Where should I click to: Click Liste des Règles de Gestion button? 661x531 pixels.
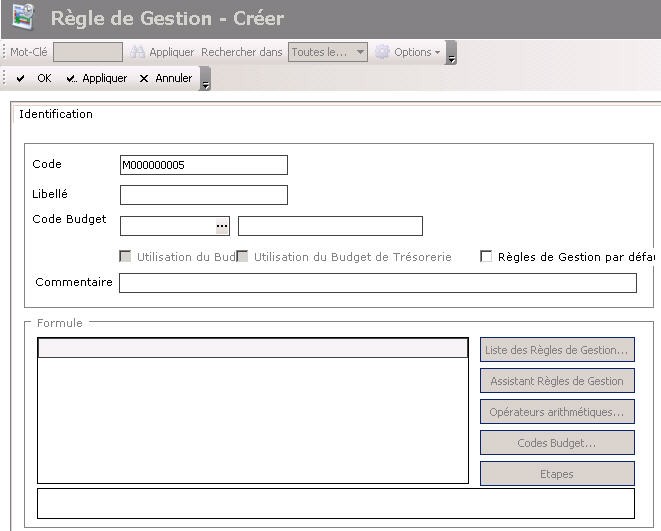(557, 350)
